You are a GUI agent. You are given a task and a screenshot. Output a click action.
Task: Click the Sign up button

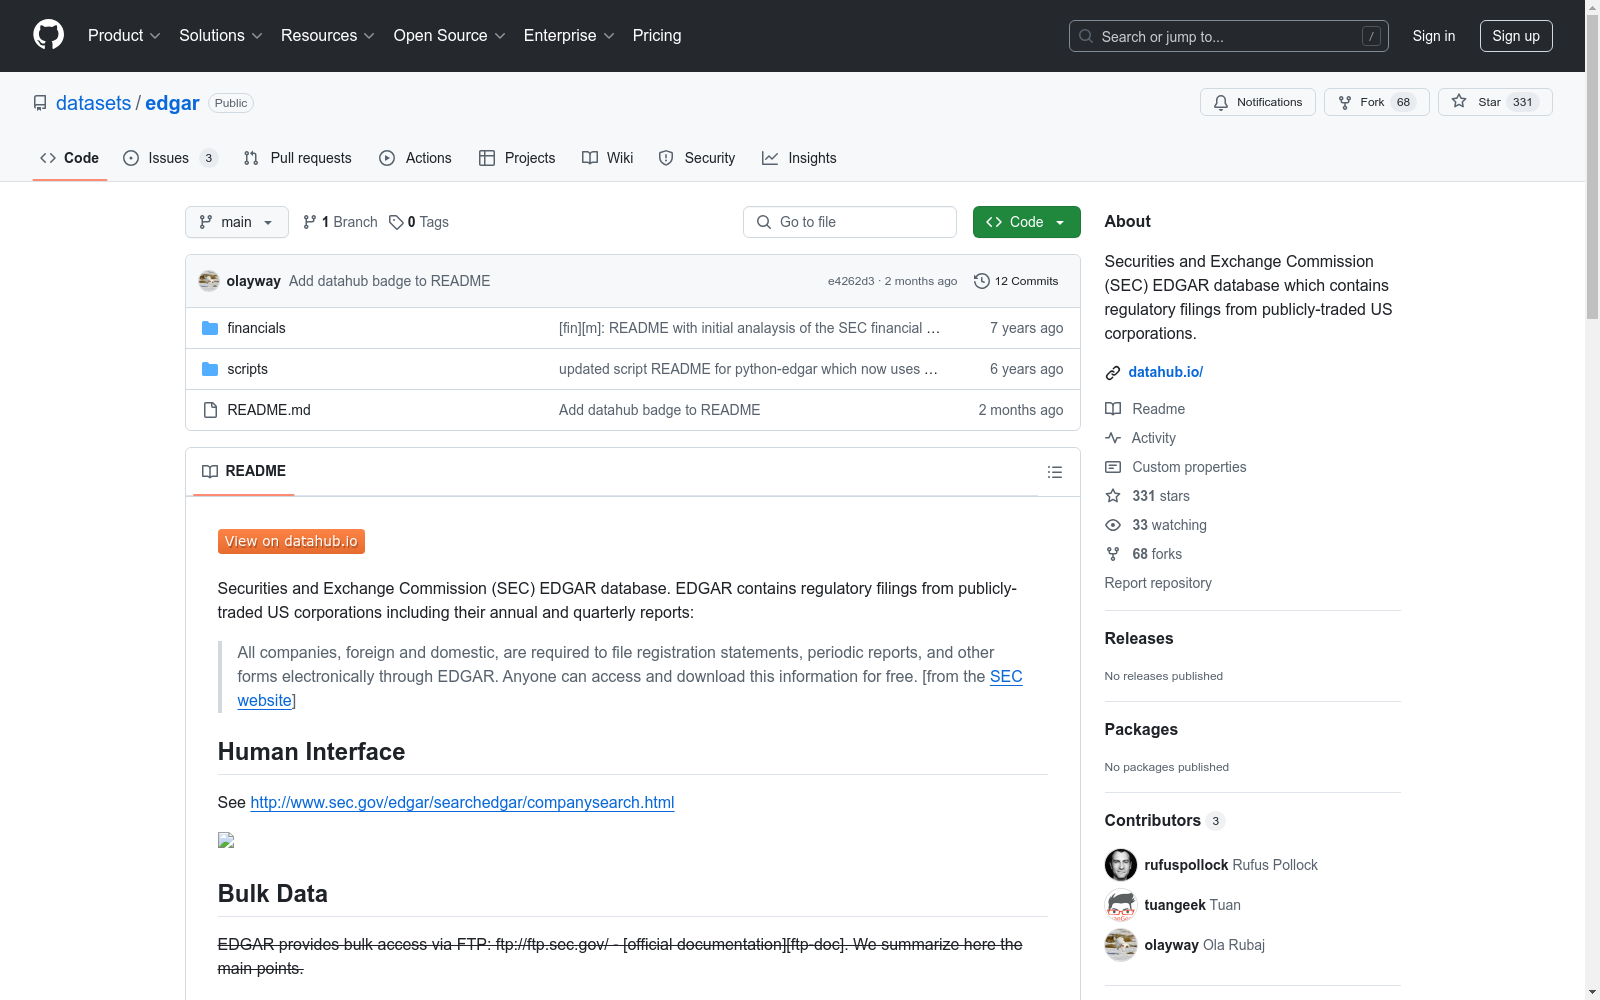(1516, 36)
